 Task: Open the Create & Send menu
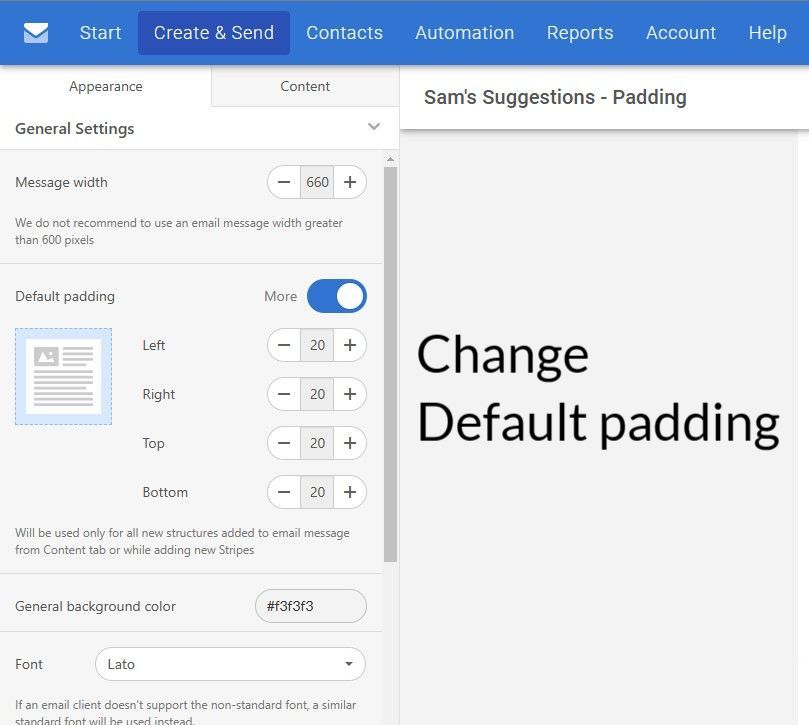[x=214, y=33]
